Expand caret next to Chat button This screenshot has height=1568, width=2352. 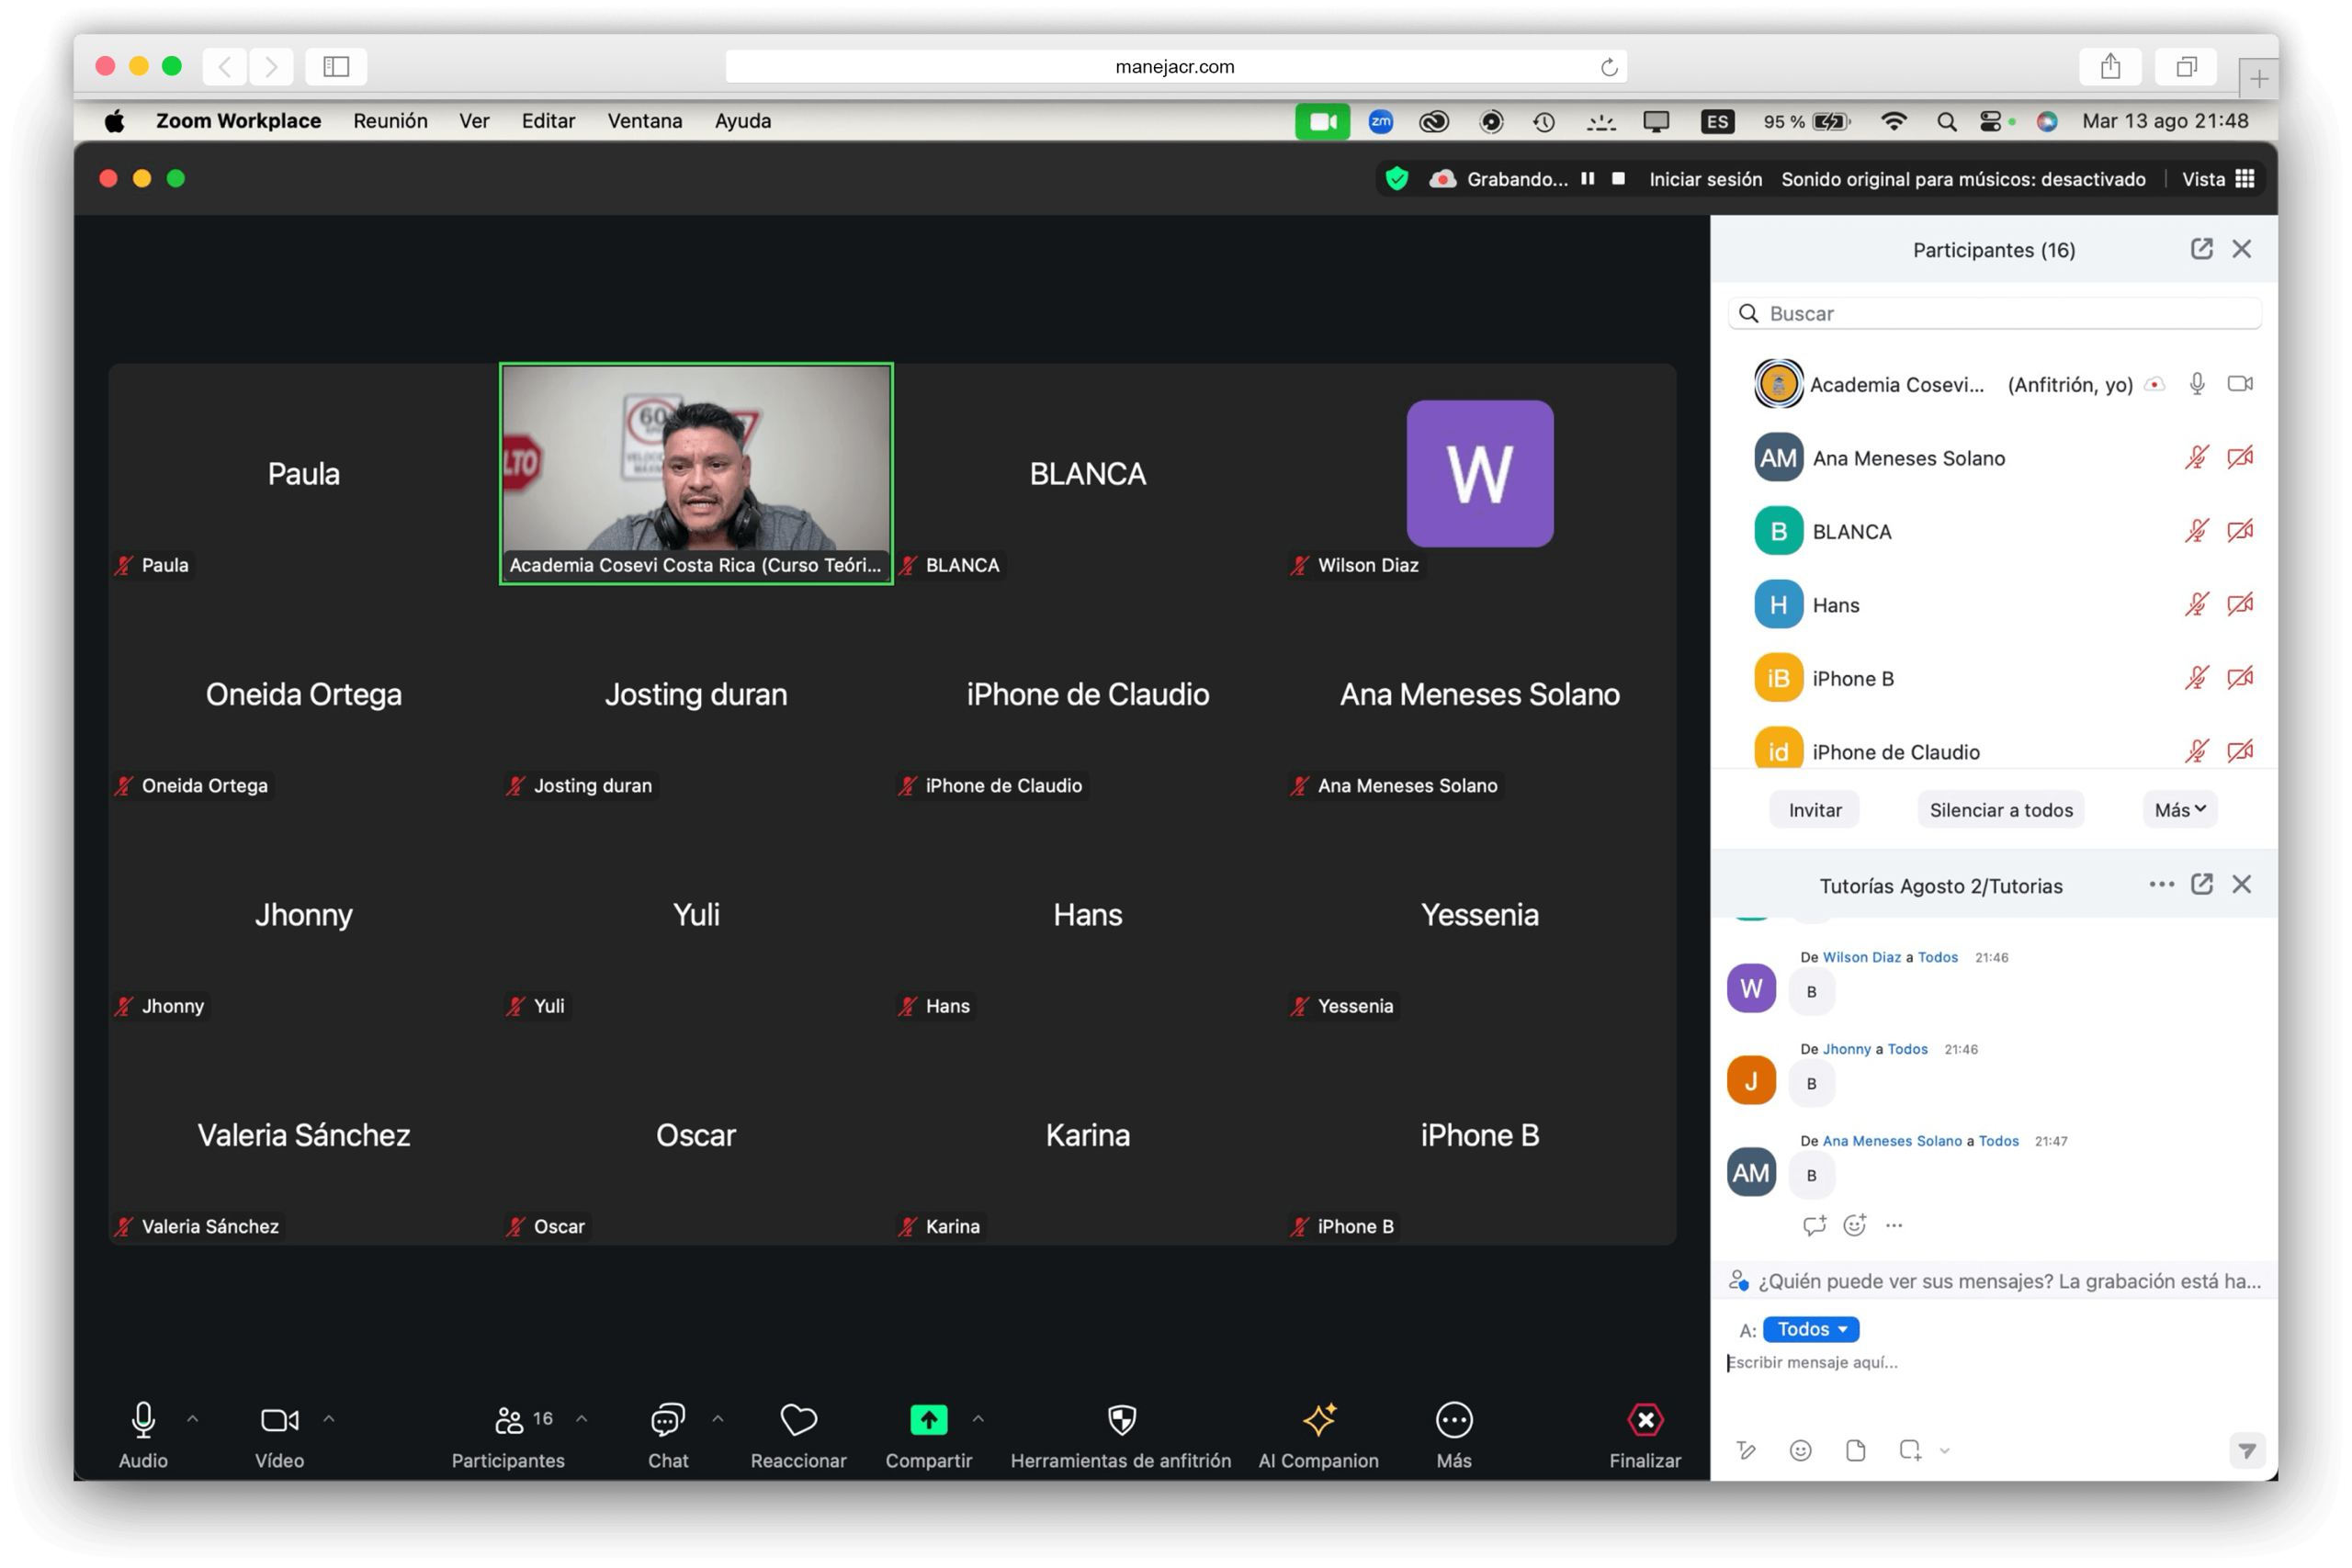(718, 1418)
